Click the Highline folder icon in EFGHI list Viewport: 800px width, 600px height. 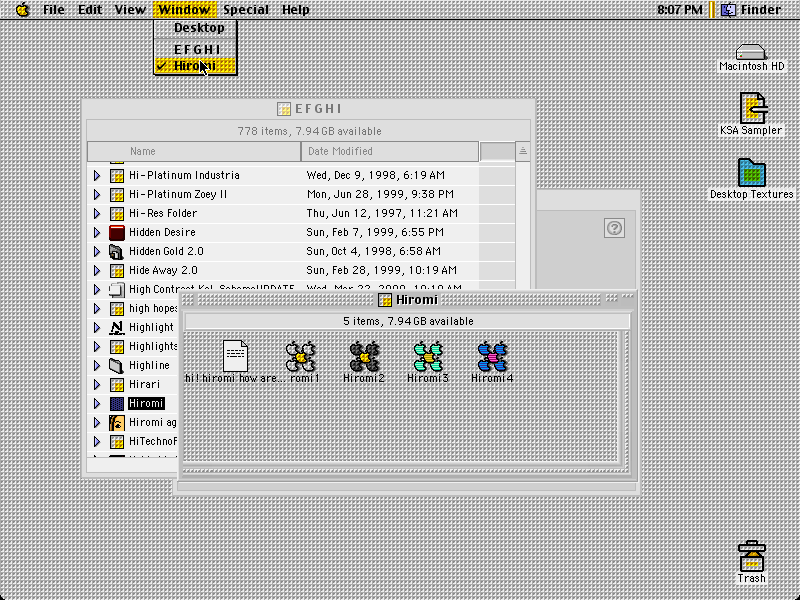pyautogui.click(x=117, y=365)
